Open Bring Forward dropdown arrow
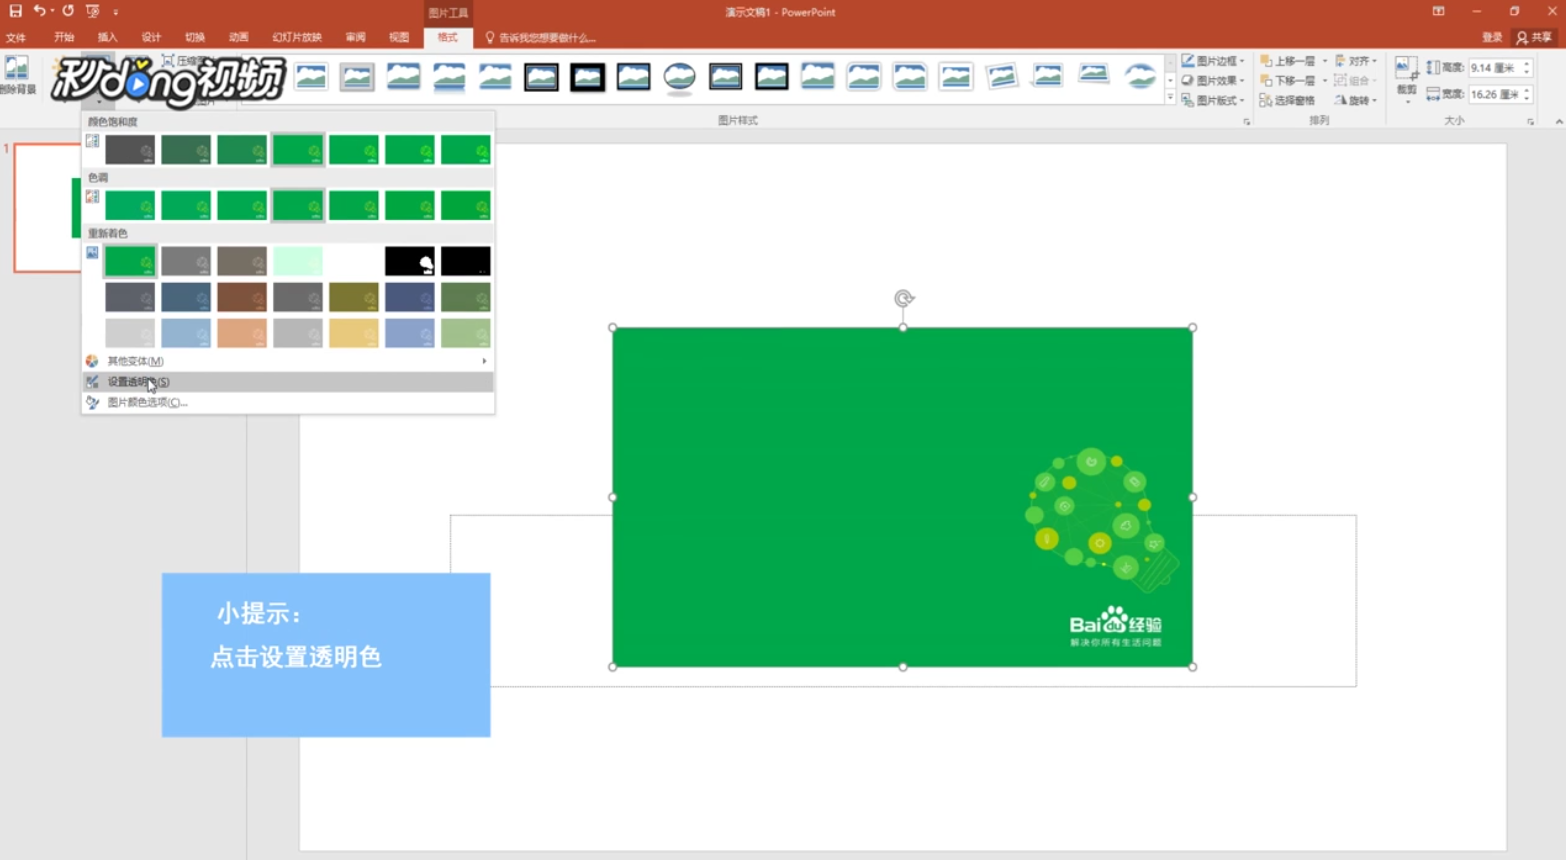This screenshot has width=1566, height=860. coord(1325,61)
